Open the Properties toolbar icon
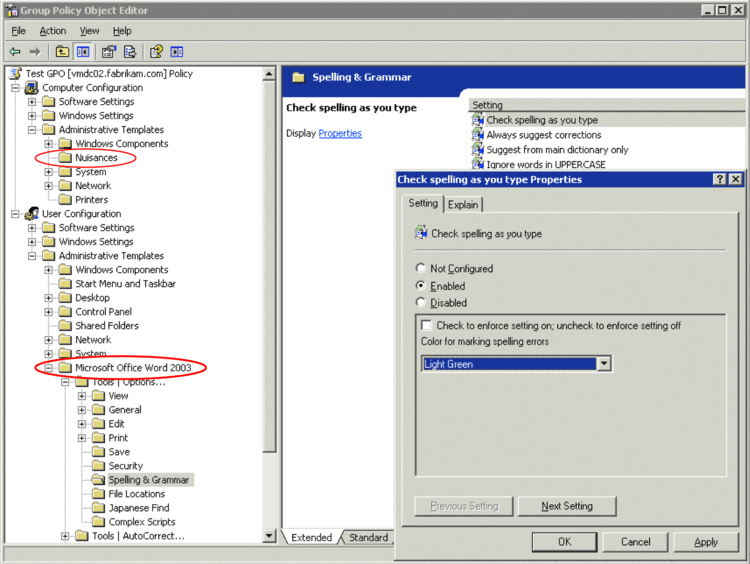Image resolution: width=750 pixels, height=564 pixels. [x=109, y=52]
